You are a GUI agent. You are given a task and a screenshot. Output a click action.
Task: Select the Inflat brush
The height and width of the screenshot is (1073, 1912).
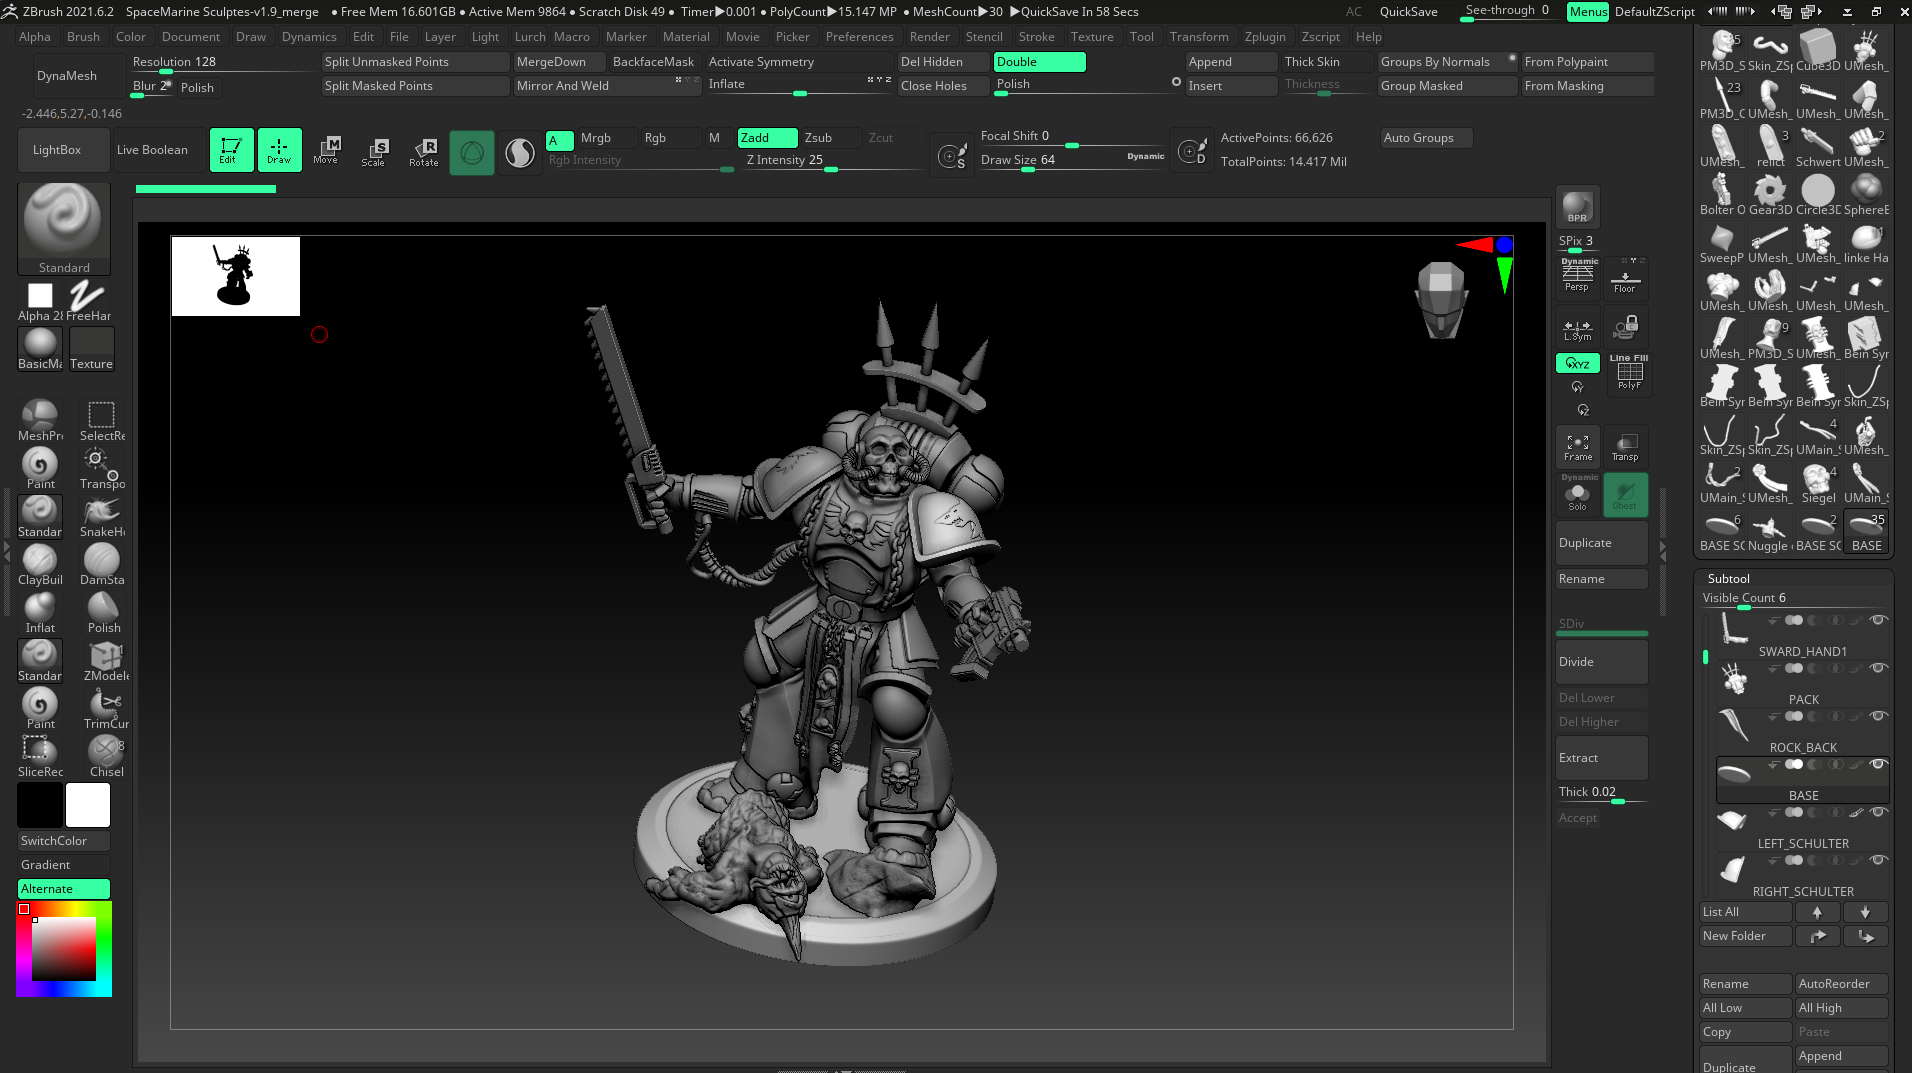tap(40, 613)
